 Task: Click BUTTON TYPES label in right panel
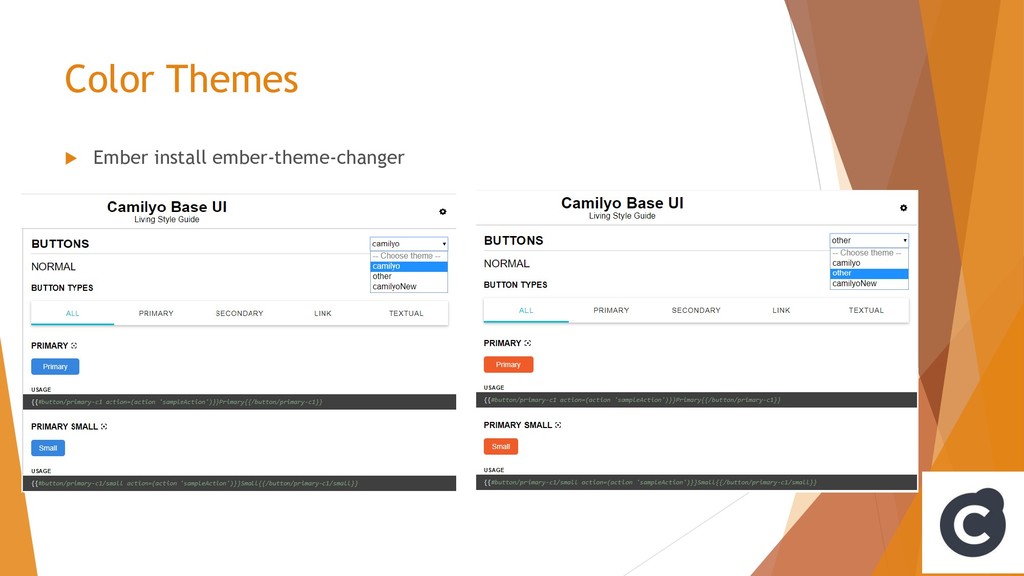(515, 285)
